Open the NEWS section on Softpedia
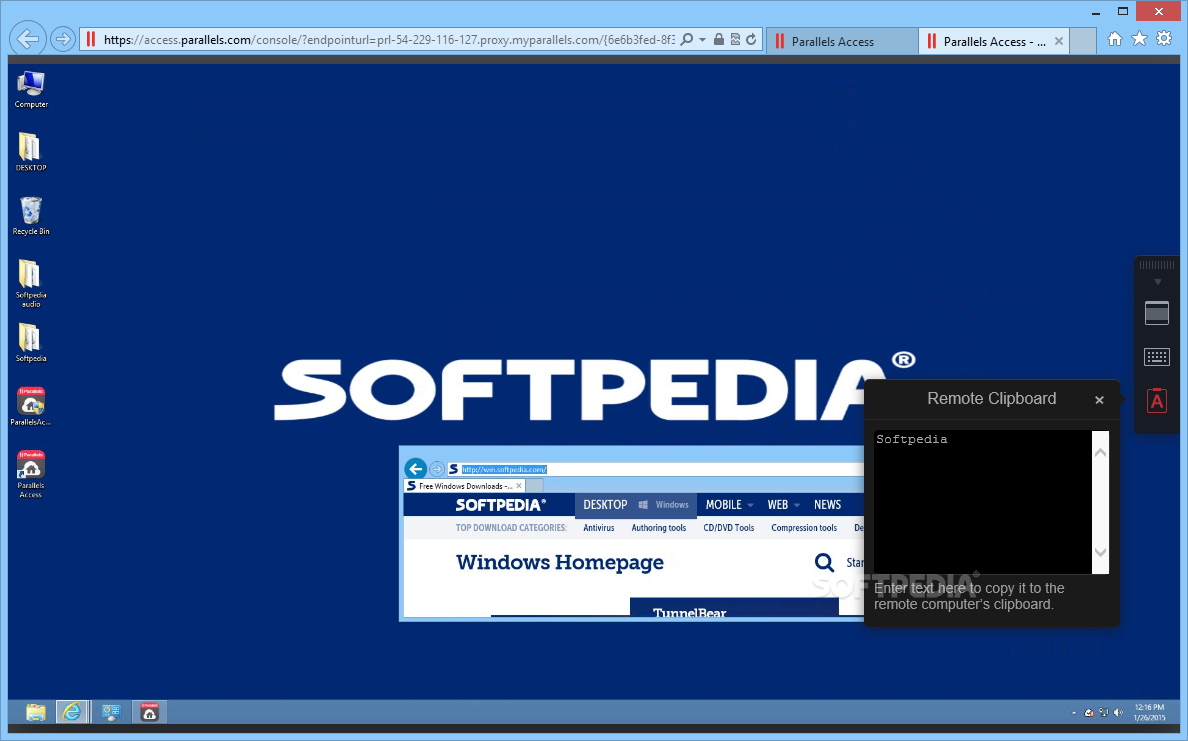This screenshot has height=741, width=1188. coord(827,505)
